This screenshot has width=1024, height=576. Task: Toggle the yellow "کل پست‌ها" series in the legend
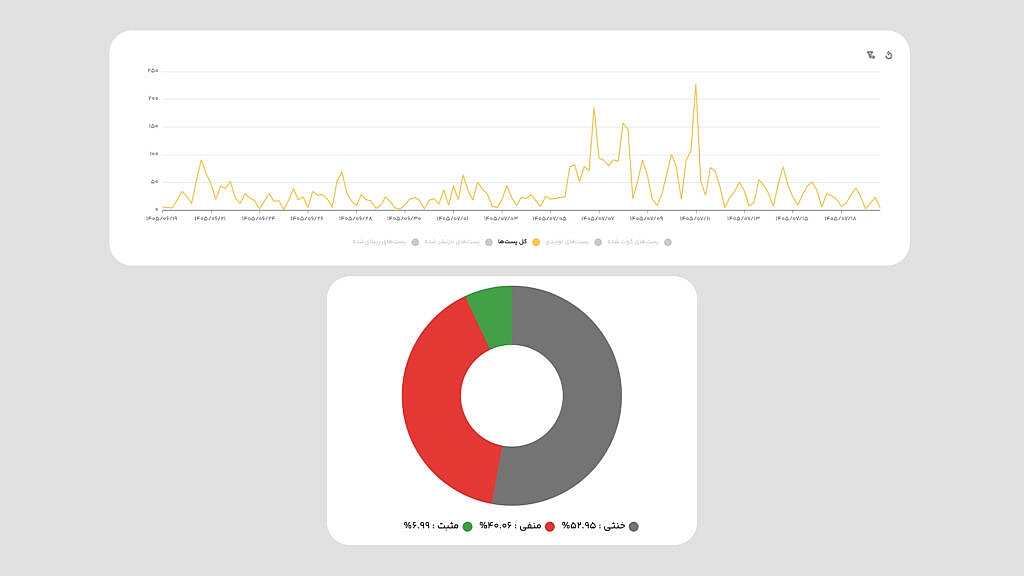tap(519, 242)
